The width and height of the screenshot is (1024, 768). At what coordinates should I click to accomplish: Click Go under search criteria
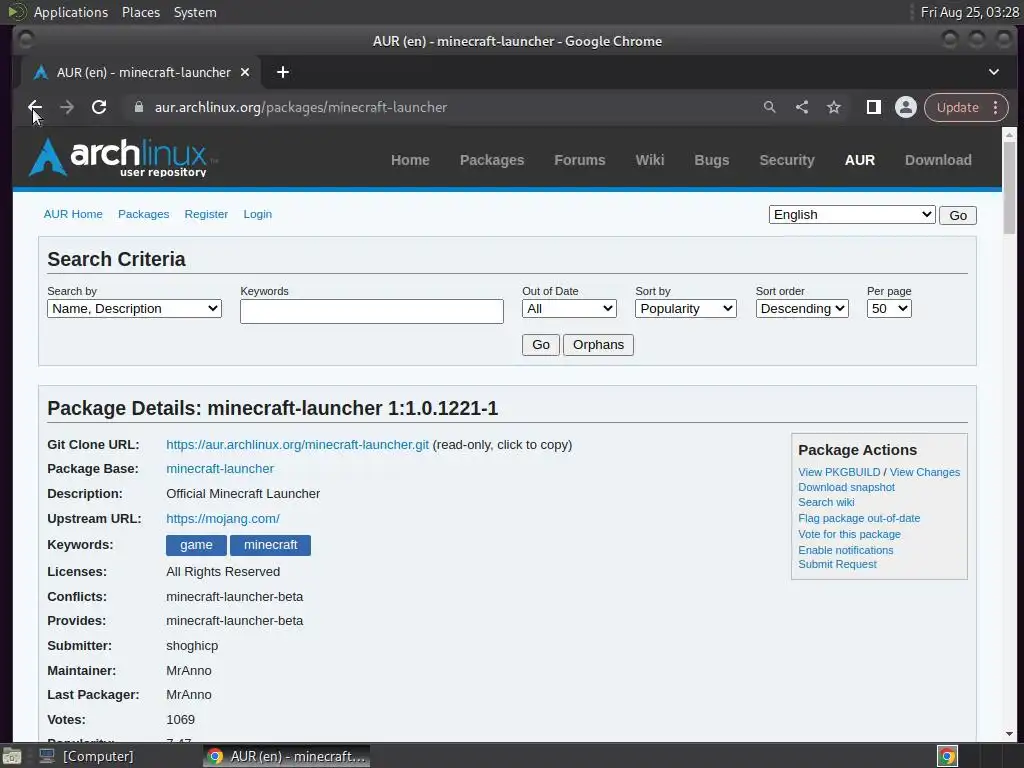pyautogui.click(x=541, y=345)
